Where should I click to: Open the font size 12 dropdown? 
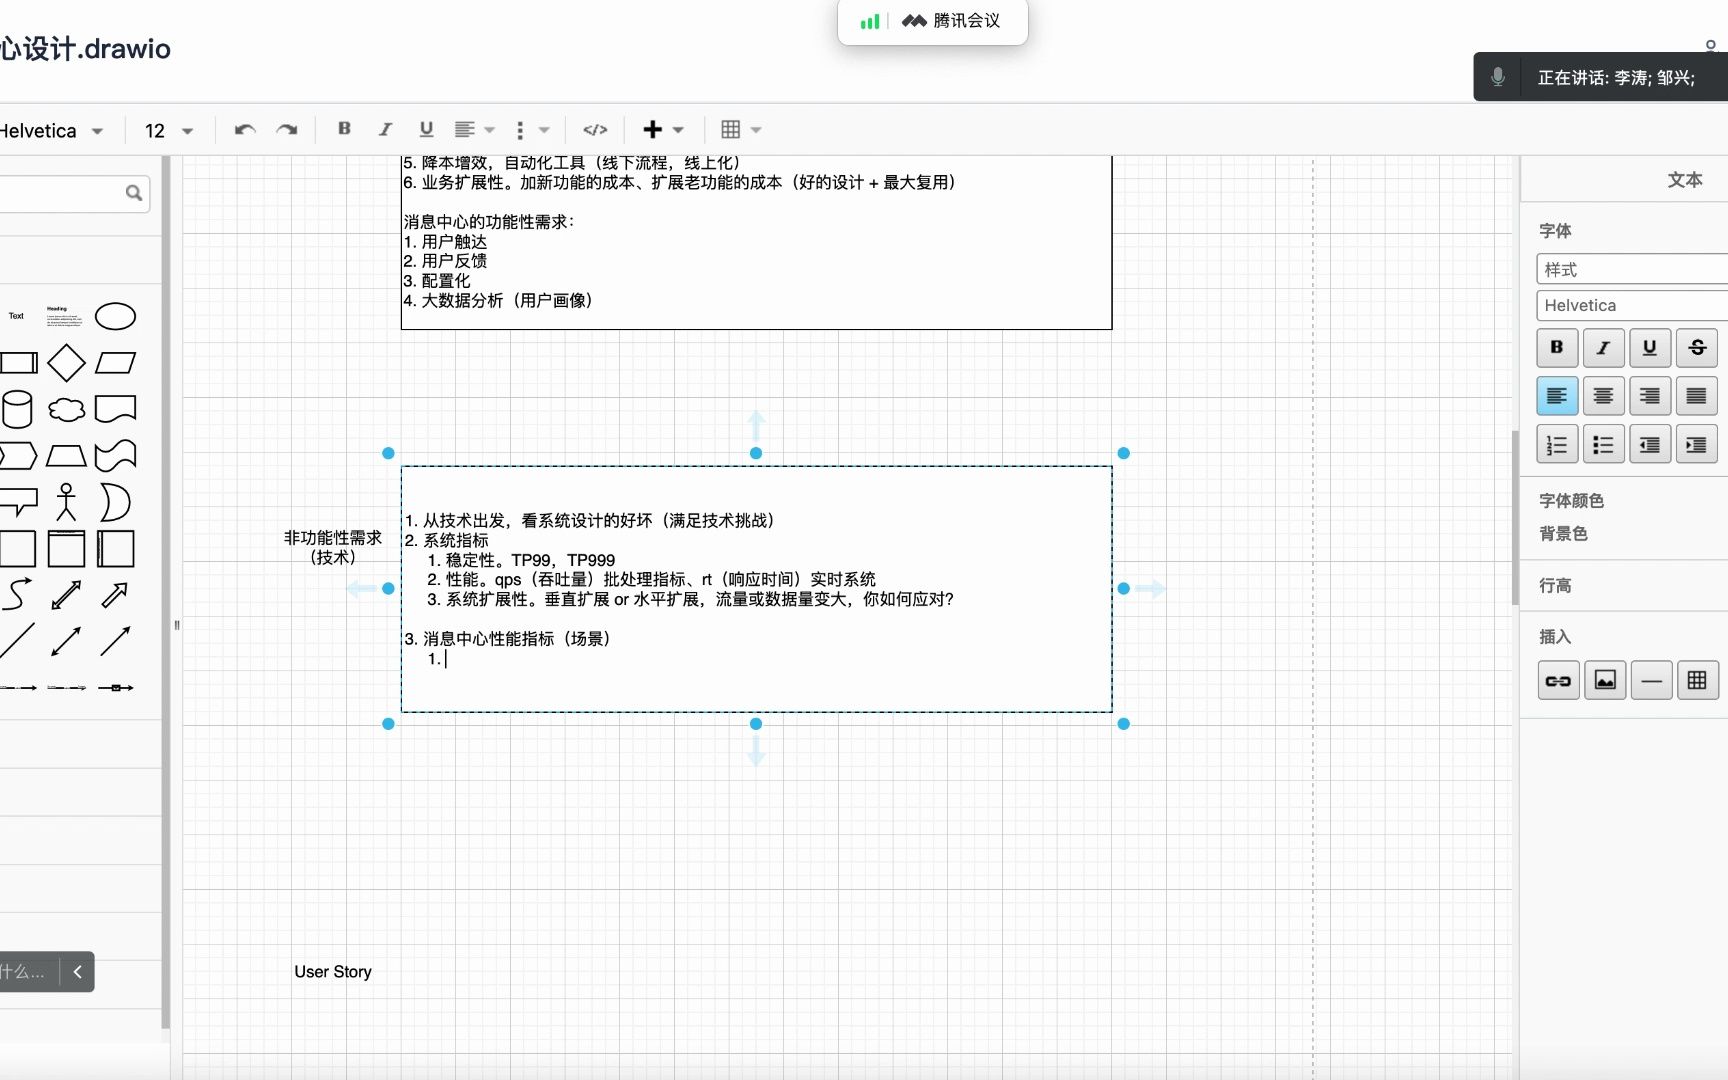[x=168, y=131]
